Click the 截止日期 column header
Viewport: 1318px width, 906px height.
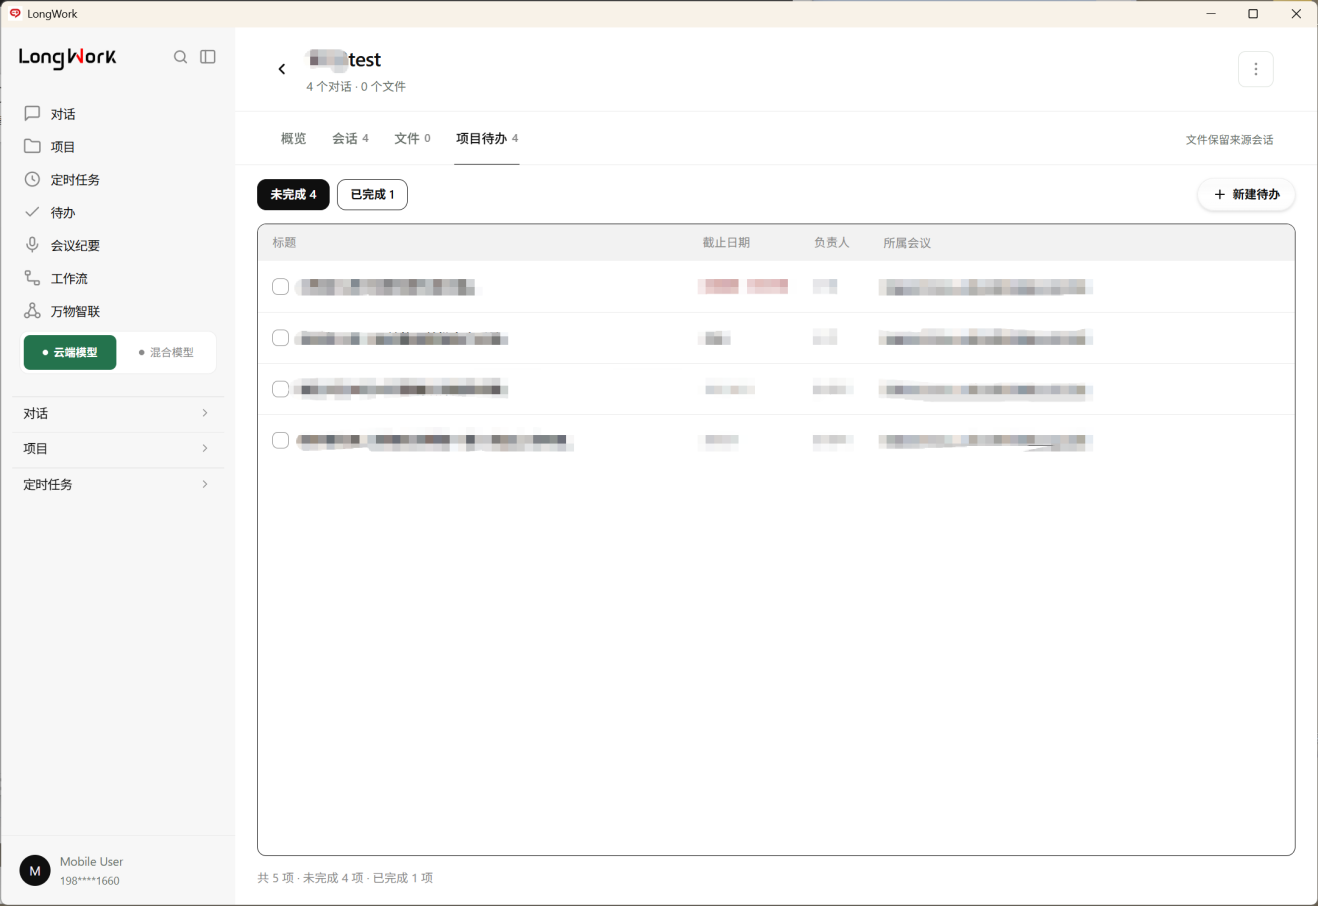click(x=726, y=243)
